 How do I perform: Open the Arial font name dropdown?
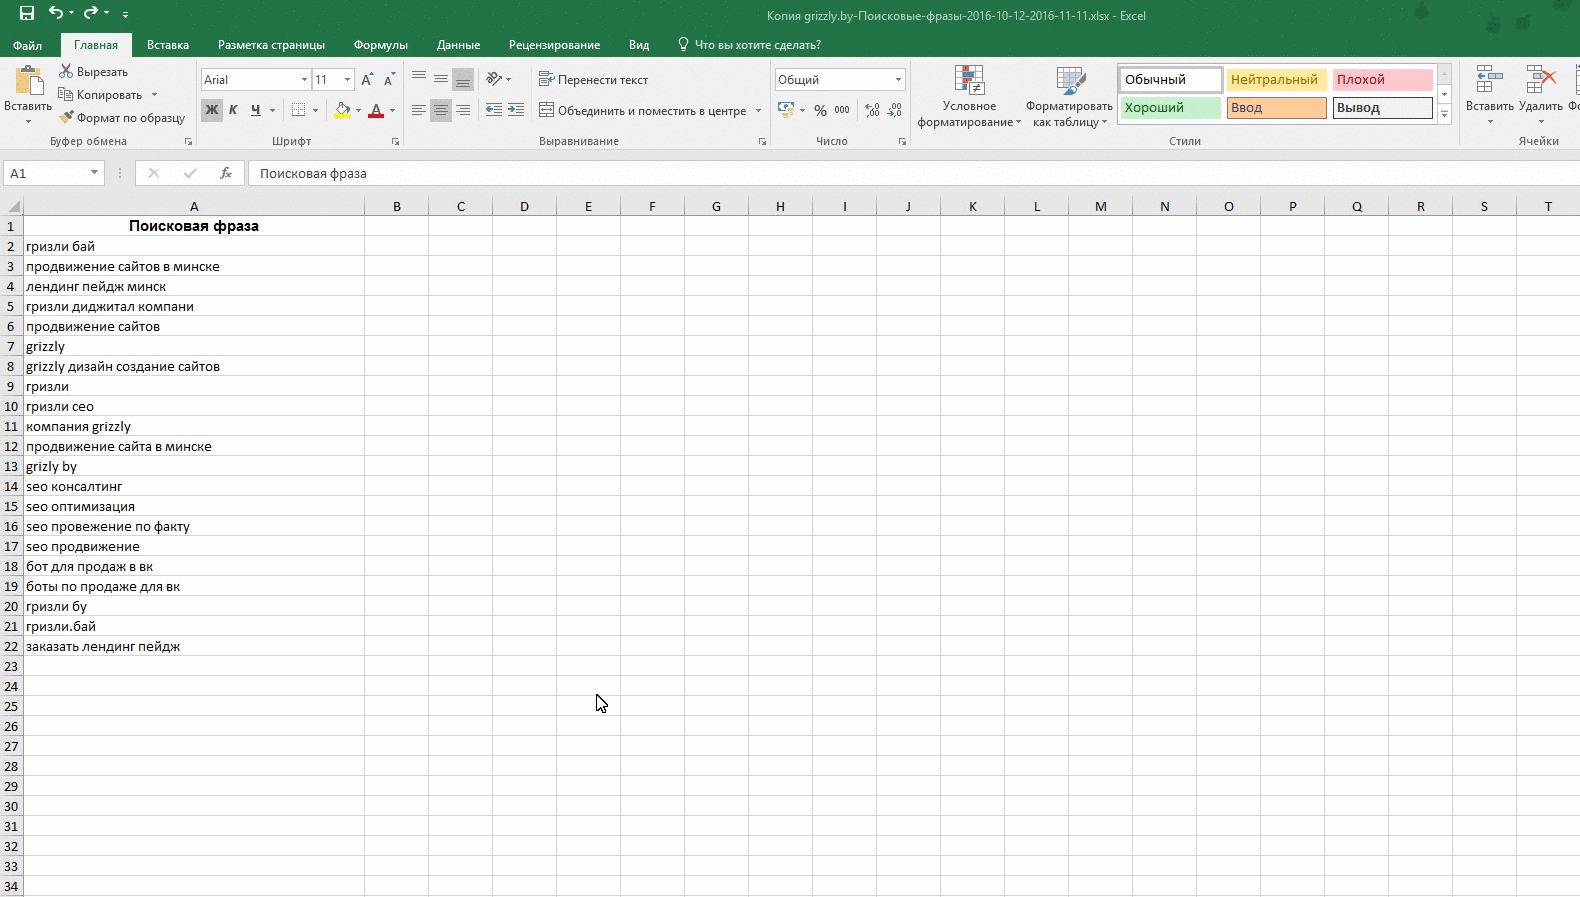click(x=304, y=79)
